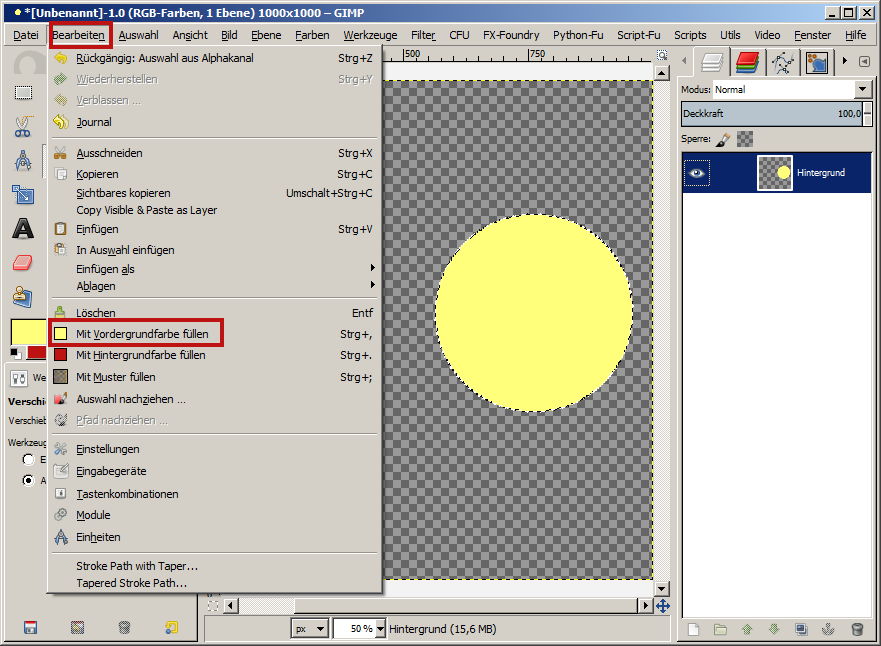The height and width of the screenshot is (646, 881).
Task: Lower the layer with the down arrow
Action: [x=774, y=629]
